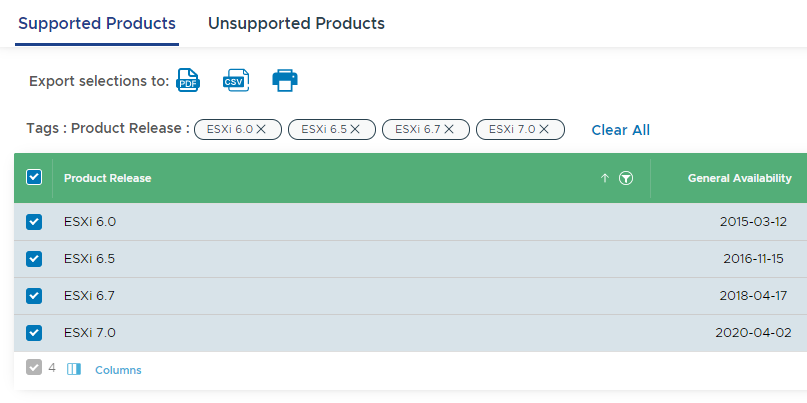The image size is (807, 403).
Task: Uncheck the ESXi 6.5 row checkbox
Action: pos(34,259)
